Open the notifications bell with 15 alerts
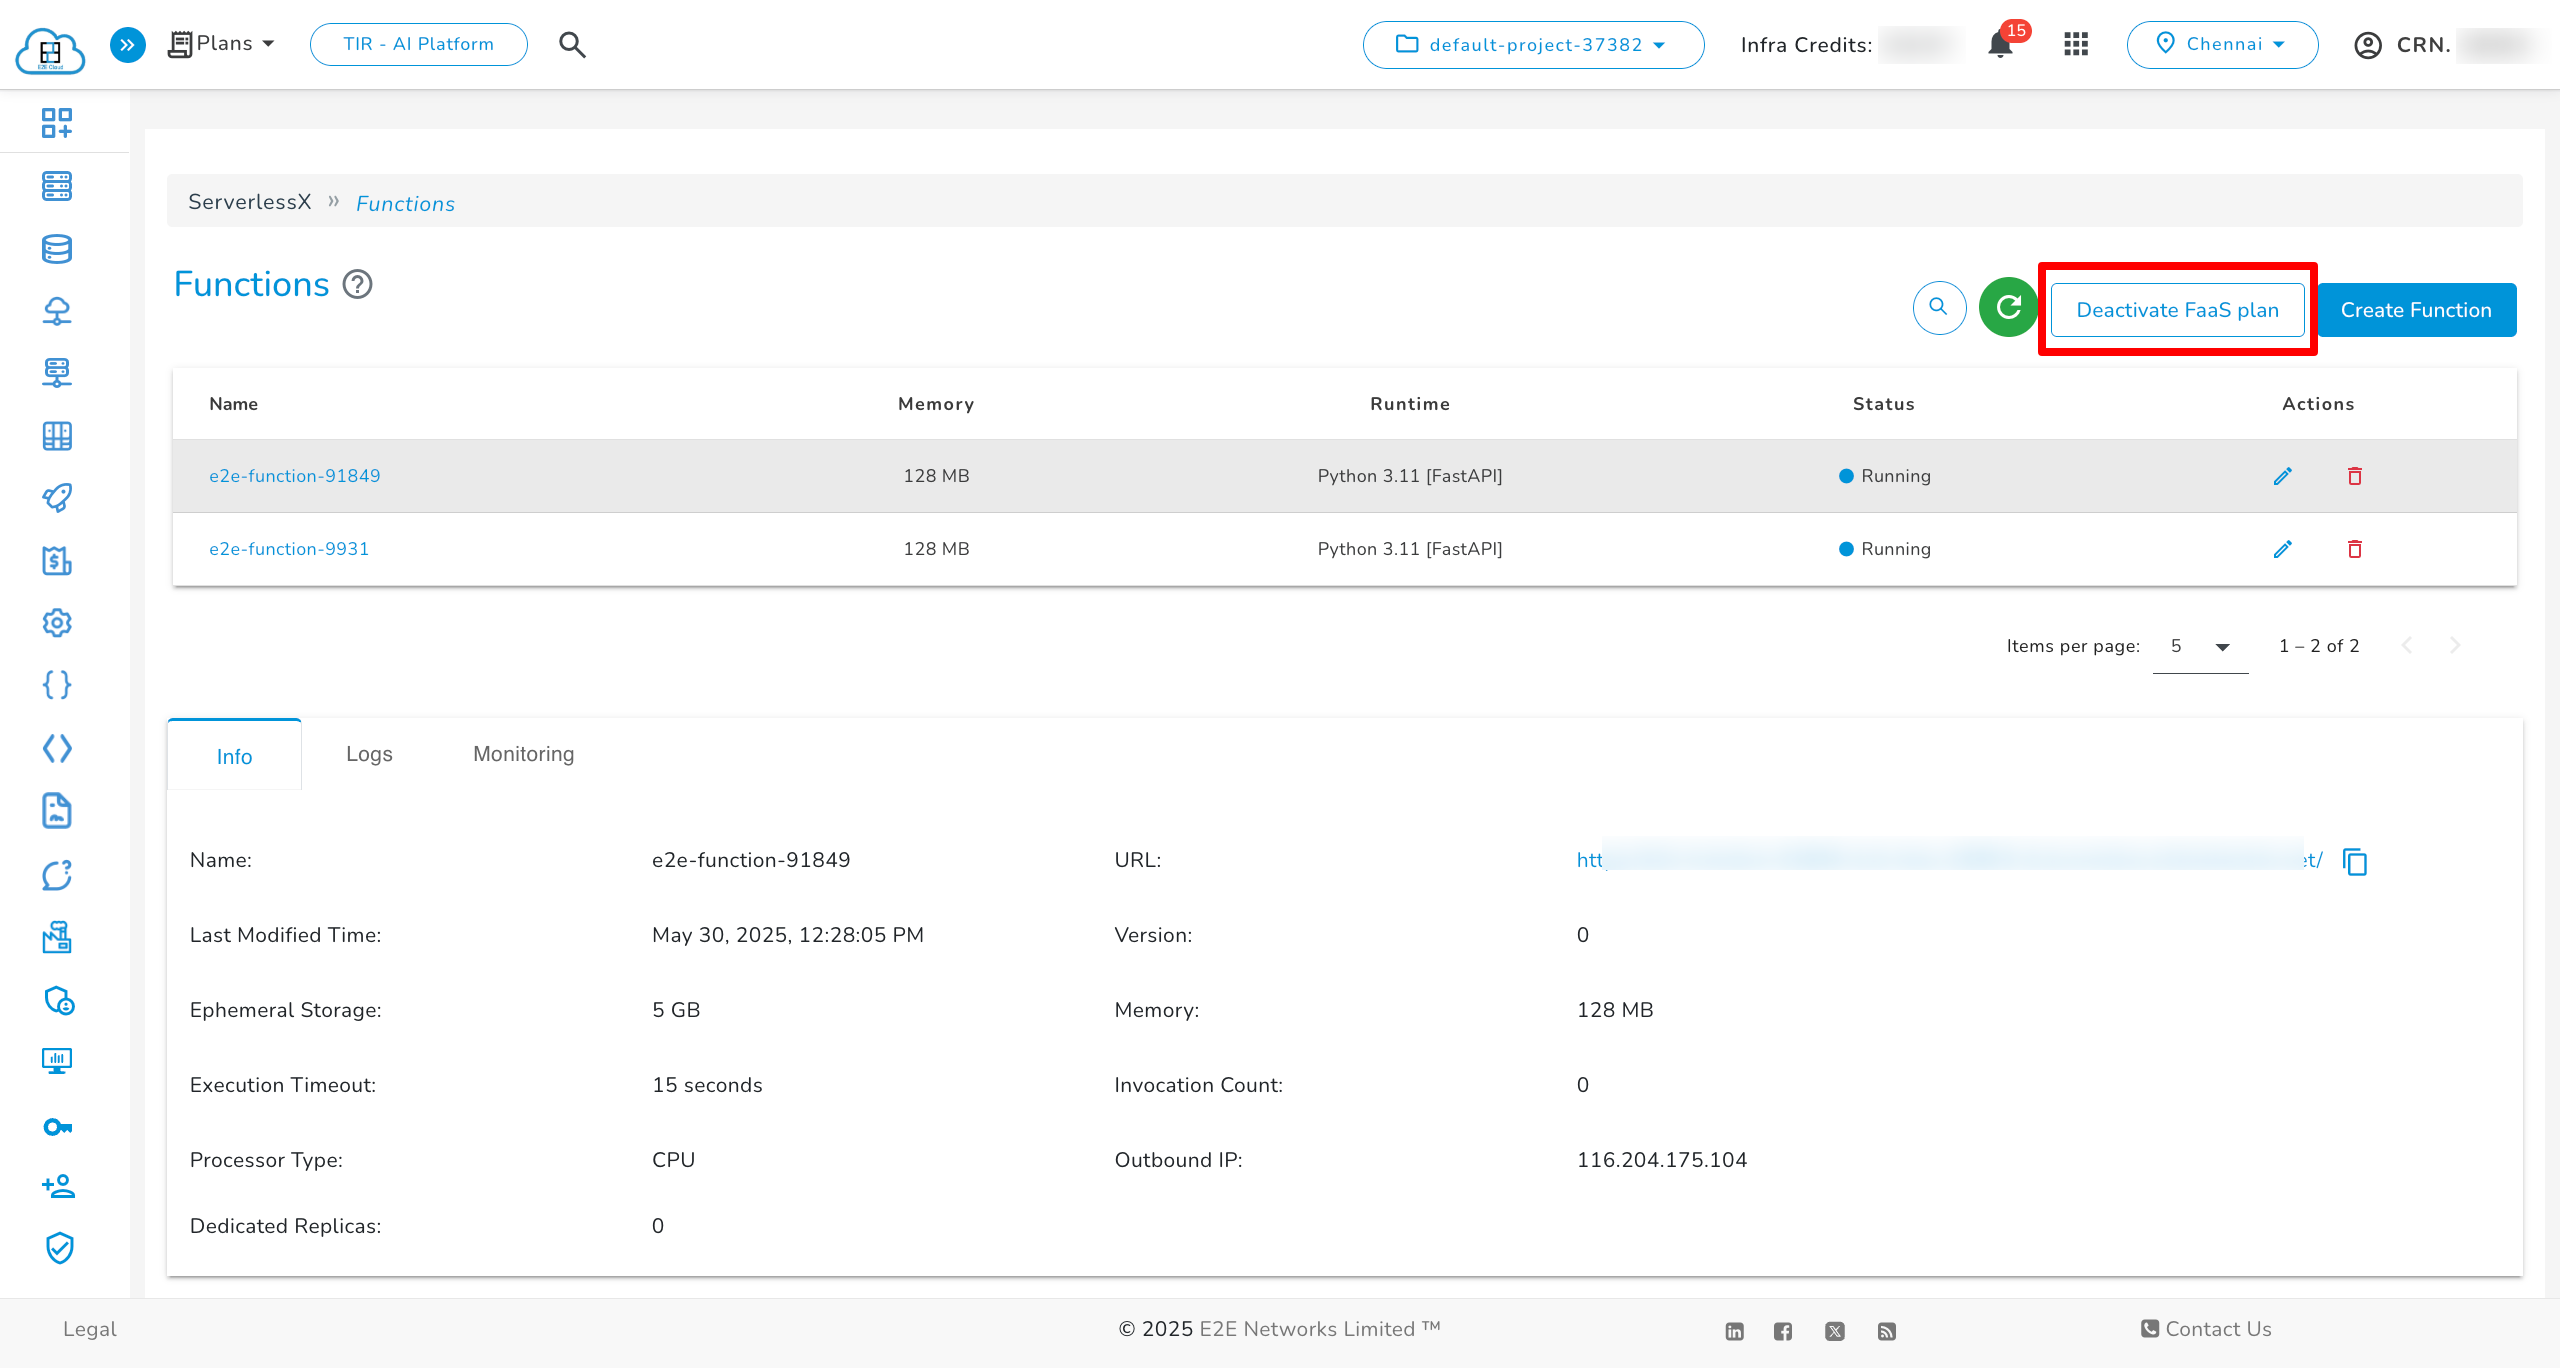Viewport: 2560px width, 1368px height. pos(2000,45)
